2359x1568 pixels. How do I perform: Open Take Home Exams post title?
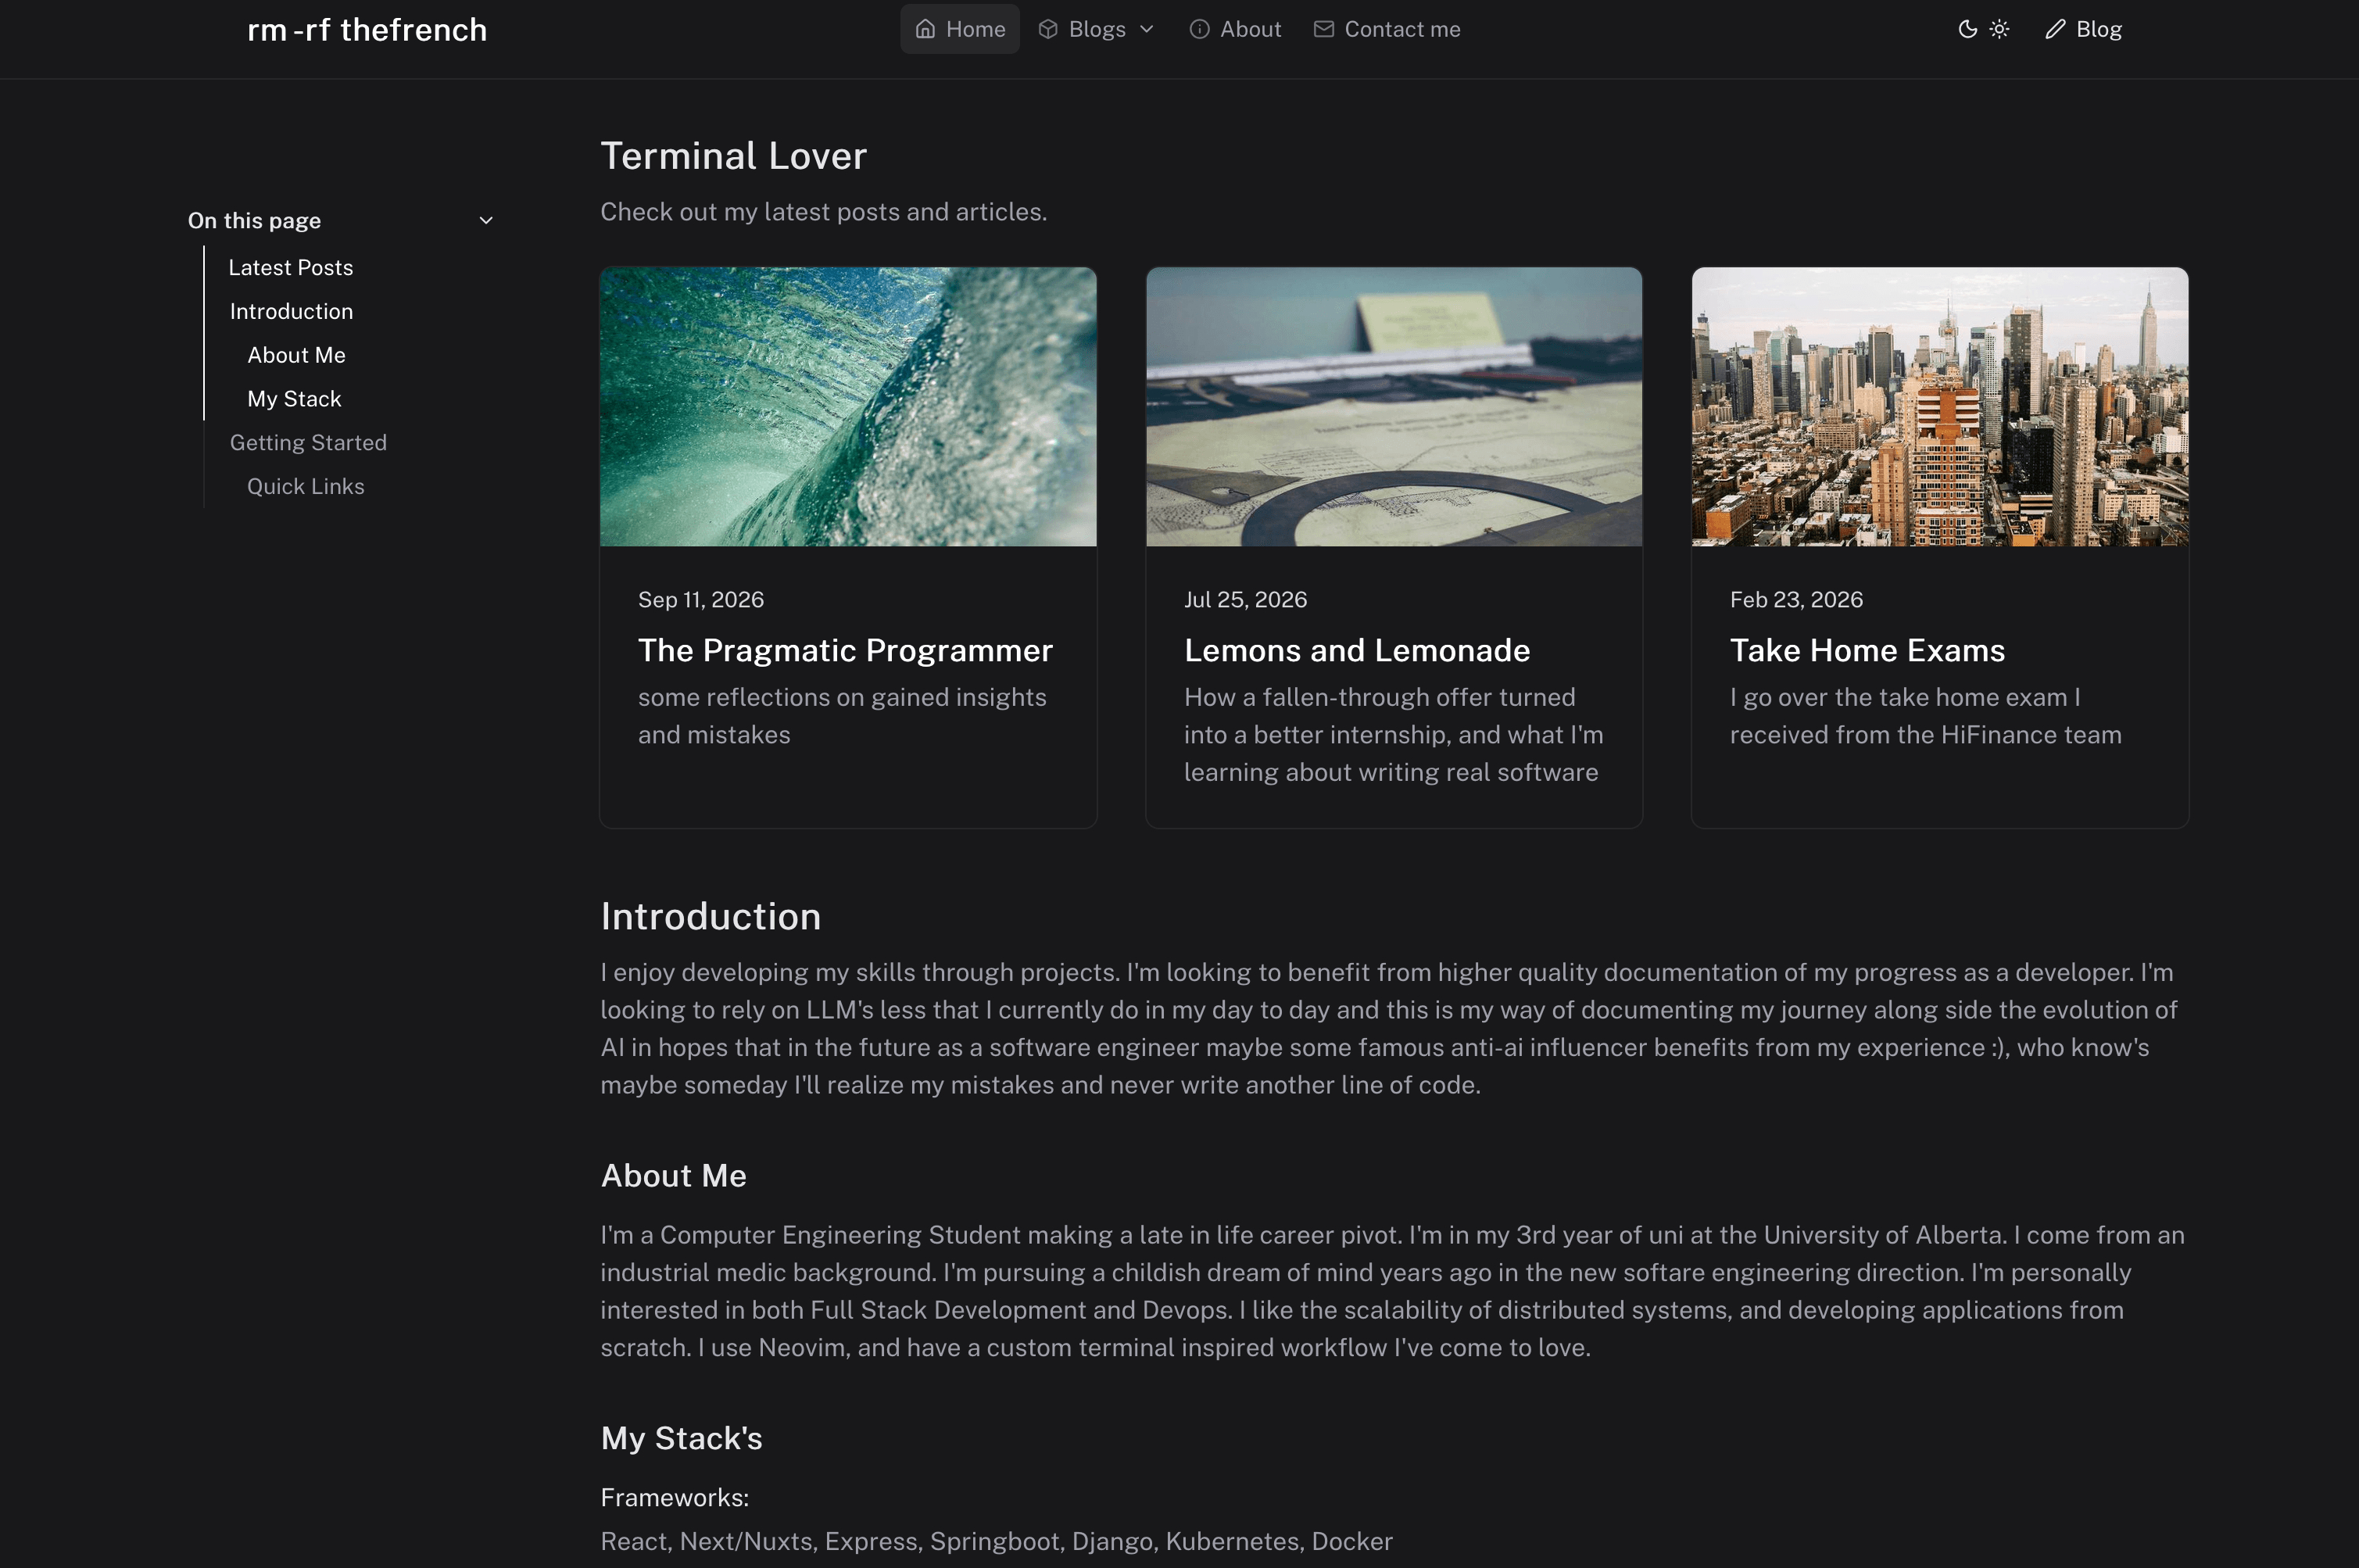click(x=1867, y=650)
